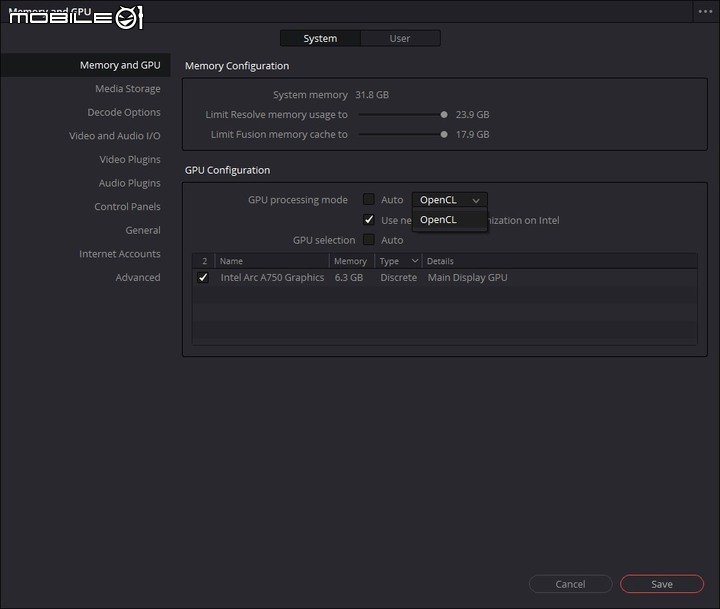The image size is (720, 609).
Task: Click the Main Display GPU cell
Action: tap(467, 277)
